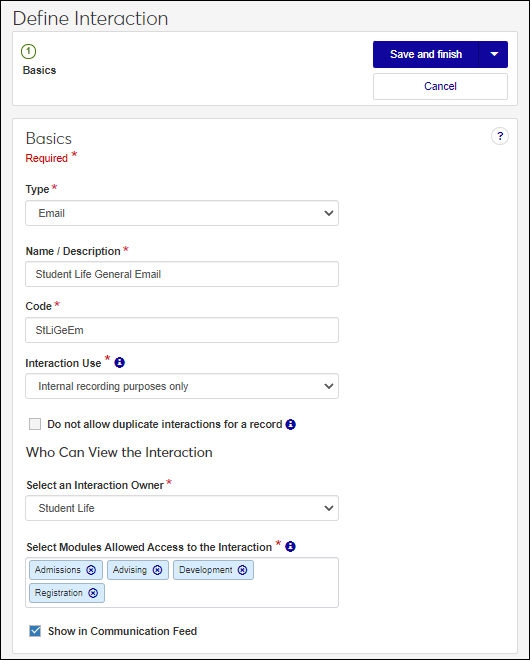Click the duplicate interactions info icon
This screenshot has height=660, width=530.
coord(290,424)
